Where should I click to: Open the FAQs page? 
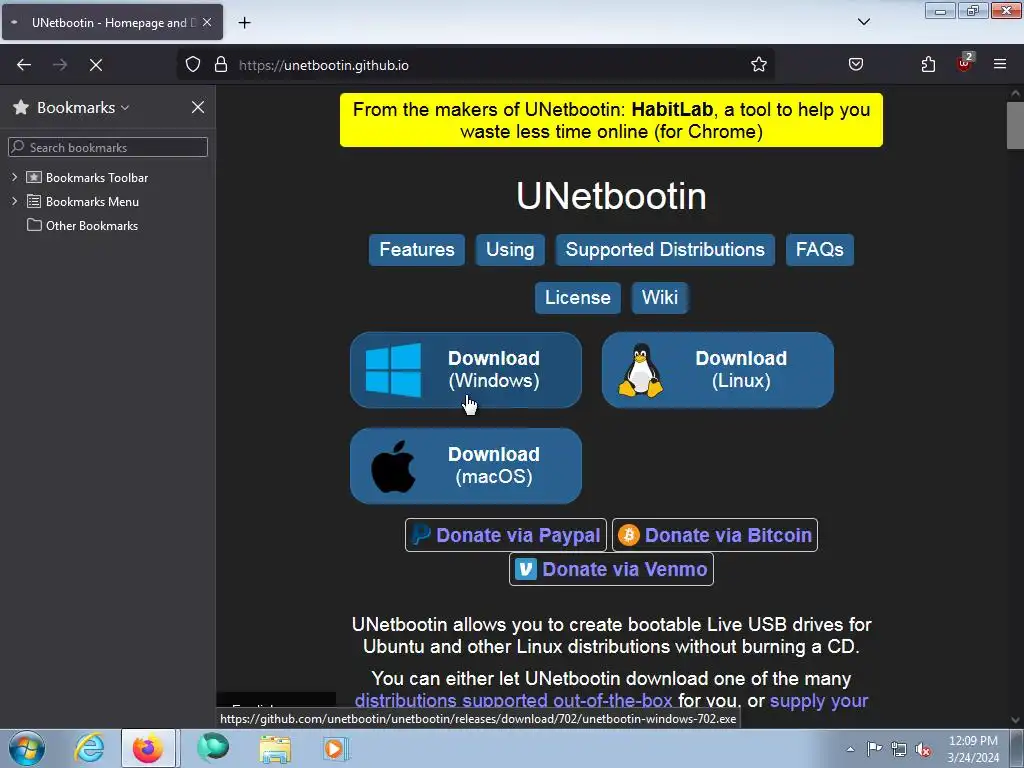pos(820,249)
